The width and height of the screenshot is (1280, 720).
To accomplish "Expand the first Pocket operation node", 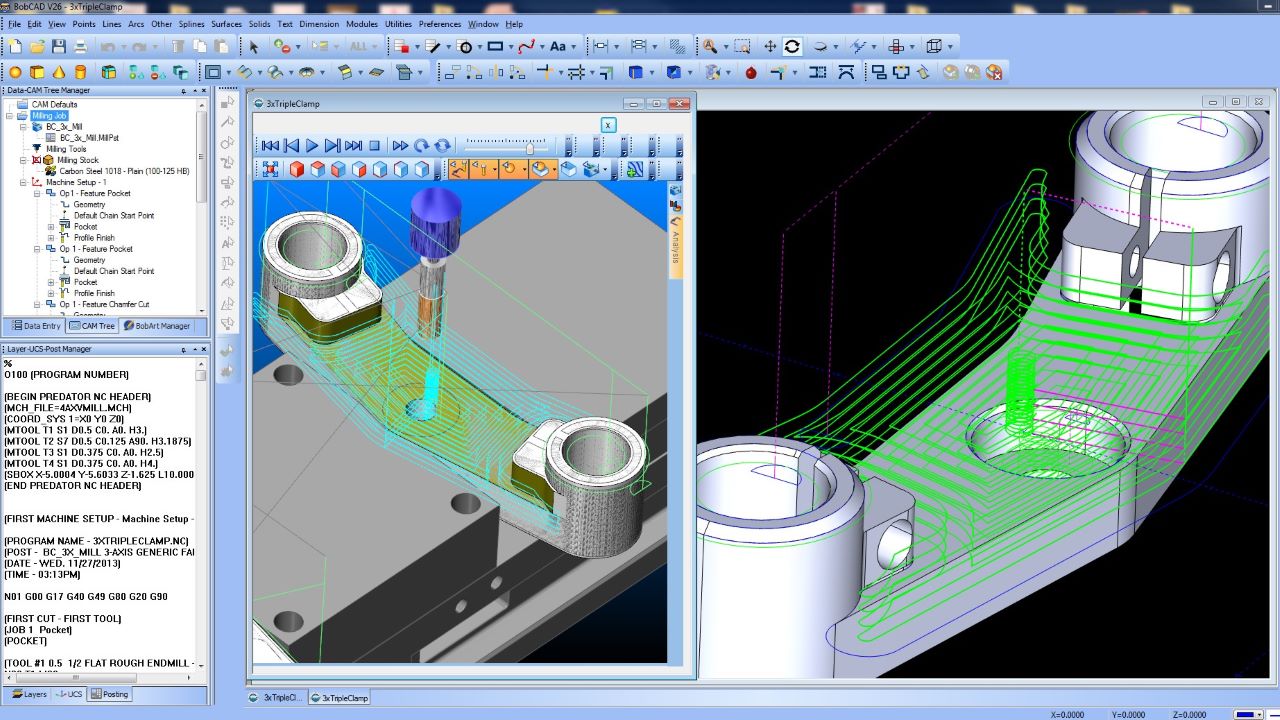I will click(x=51, y=227).
